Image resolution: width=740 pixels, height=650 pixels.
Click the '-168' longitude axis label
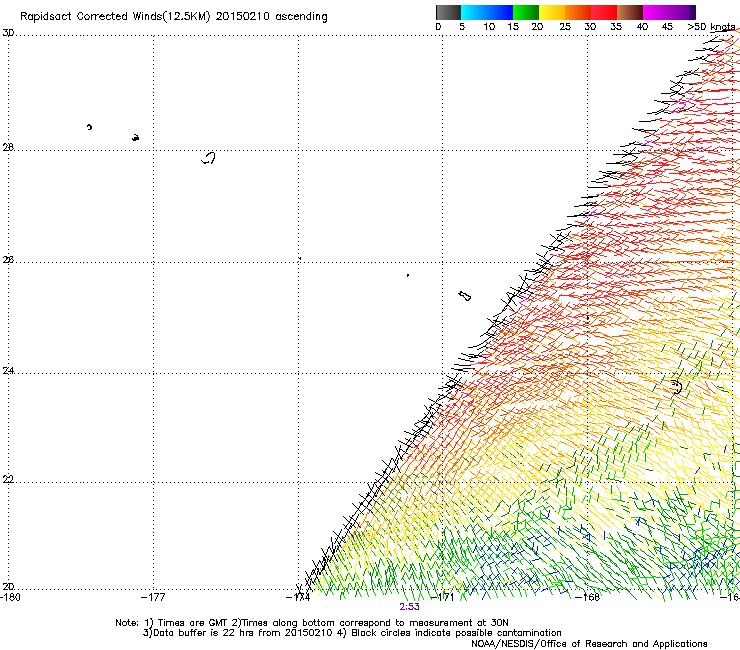tap(588, 597)
